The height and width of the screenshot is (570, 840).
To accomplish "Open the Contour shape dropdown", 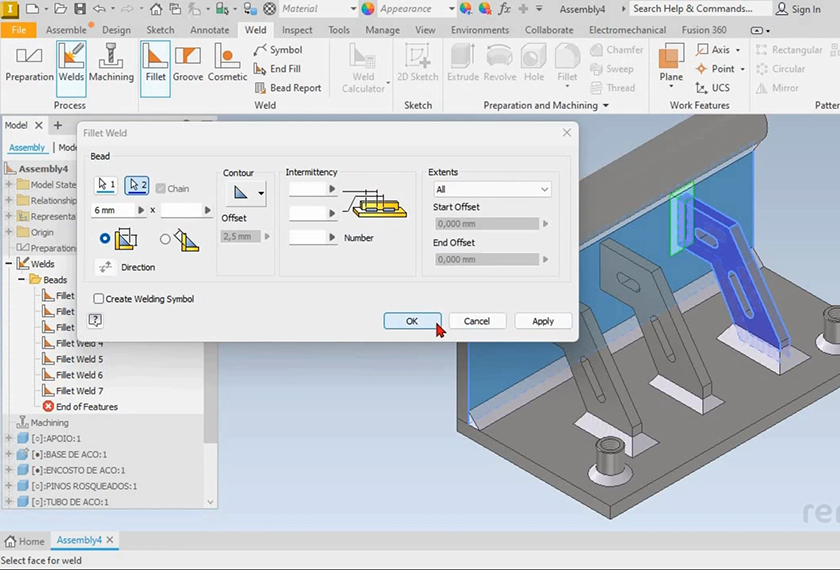I will (x=243, y=192).
